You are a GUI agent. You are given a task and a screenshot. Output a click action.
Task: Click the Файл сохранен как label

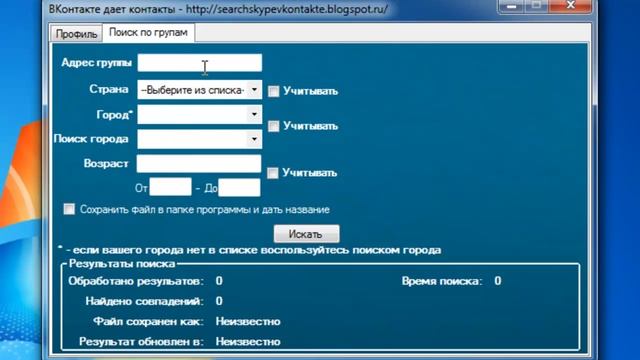[x=149, y=322]
